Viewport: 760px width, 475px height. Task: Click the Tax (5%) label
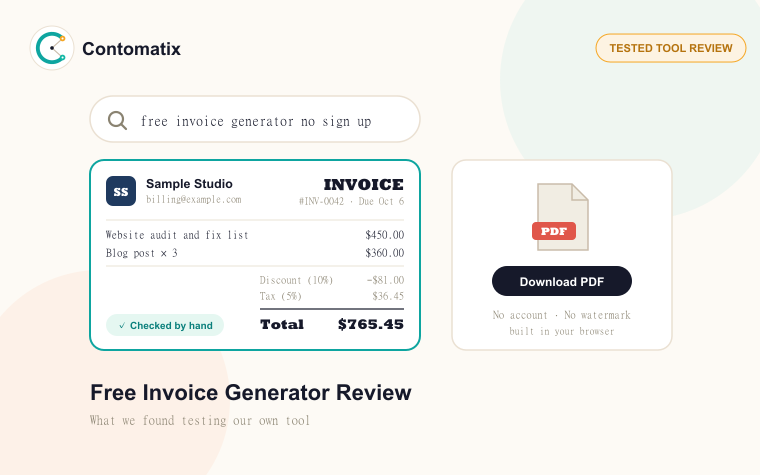(x=281, y=296)
